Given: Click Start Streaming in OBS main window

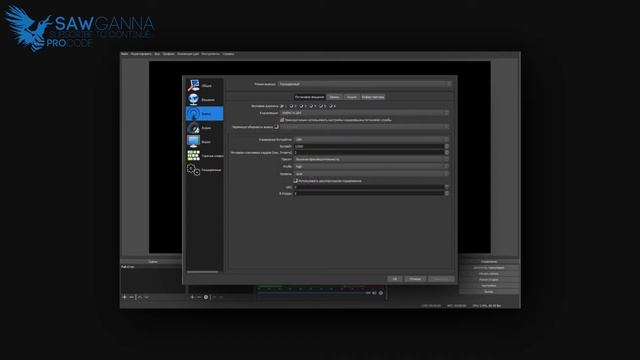Looking at the screenshot, I should pyautogui.click(x=489, y=268).
